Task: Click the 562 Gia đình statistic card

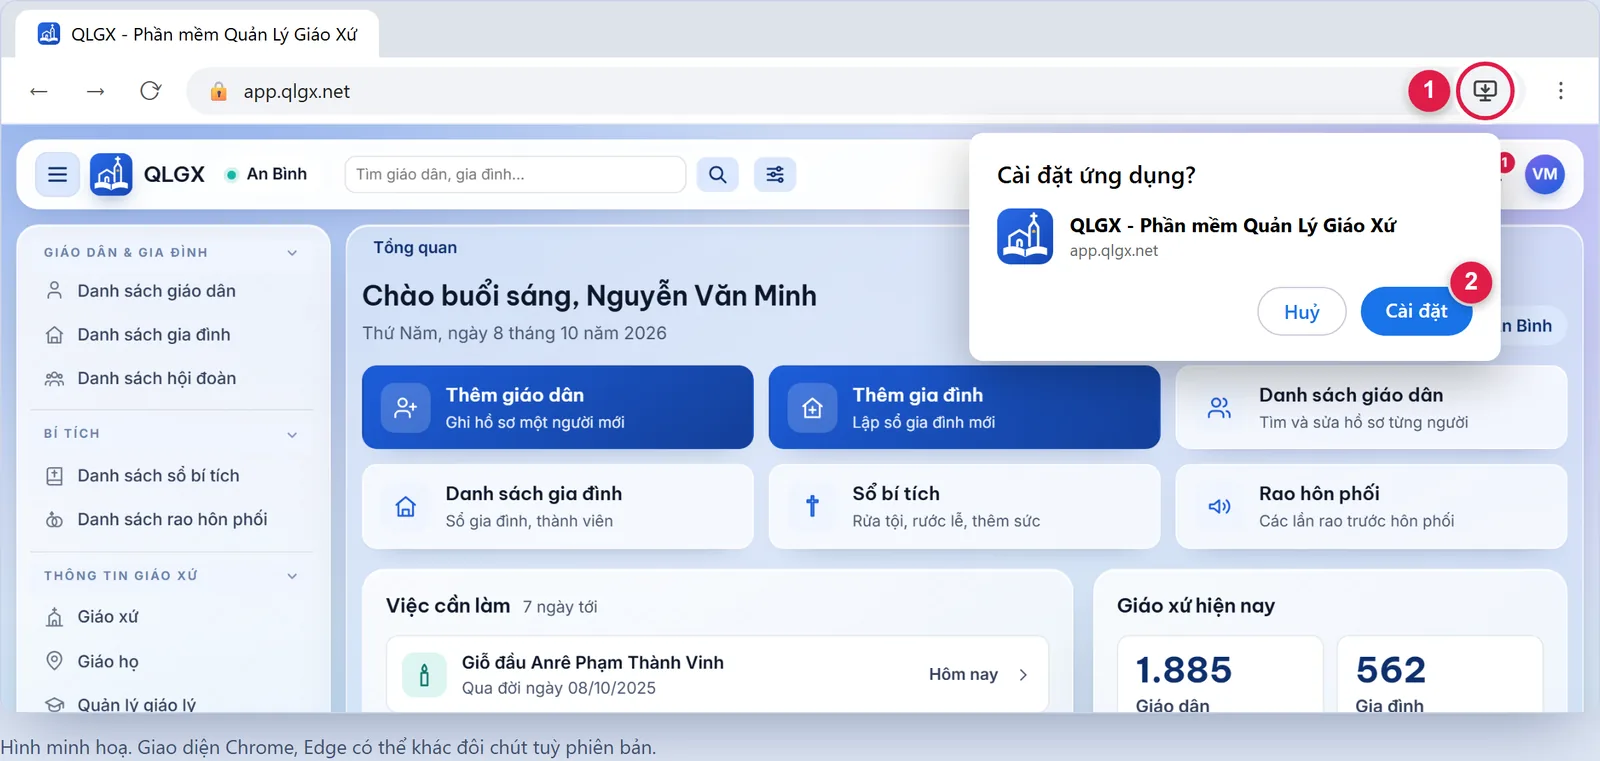Action: (1440, 675)
